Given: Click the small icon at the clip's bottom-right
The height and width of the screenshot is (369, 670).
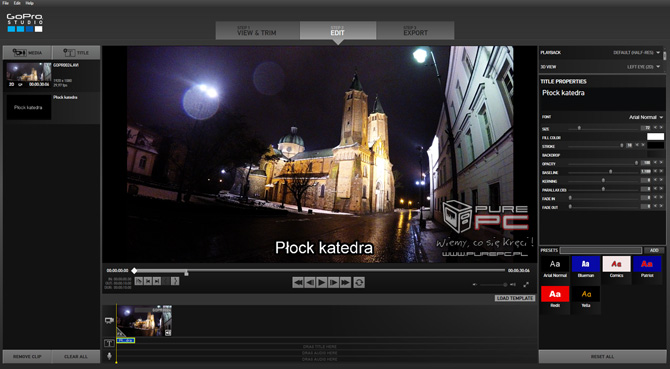Looking at the screenshot, I should 168,333.
